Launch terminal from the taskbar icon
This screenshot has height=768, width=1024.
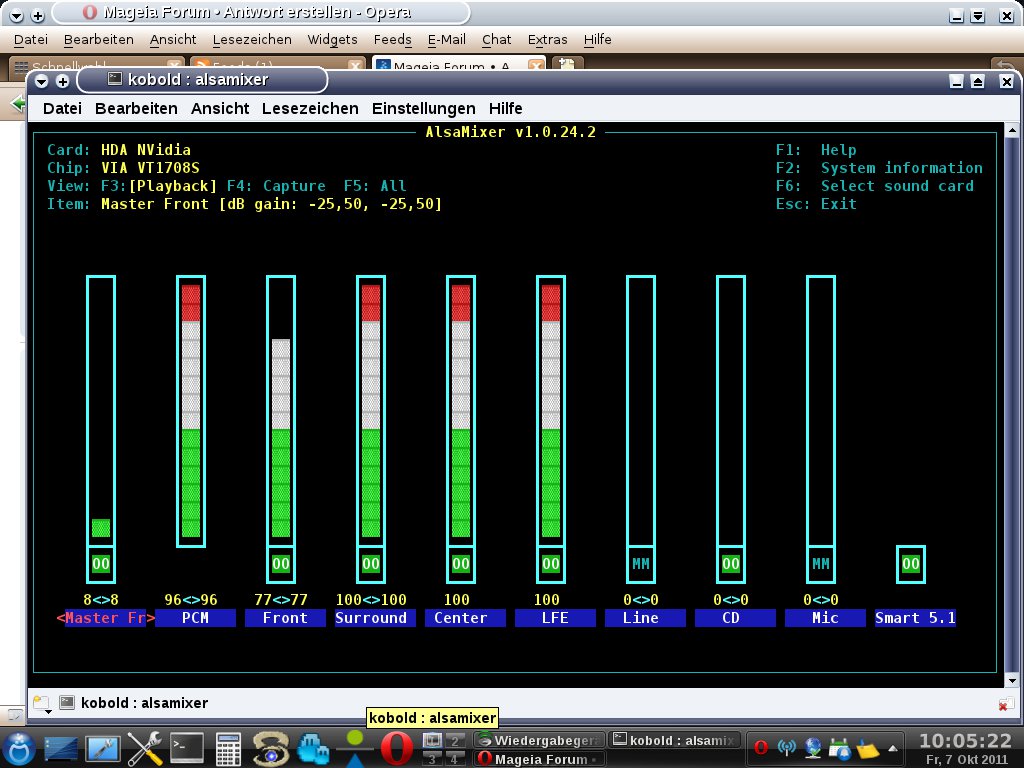(x=187, y=748)
